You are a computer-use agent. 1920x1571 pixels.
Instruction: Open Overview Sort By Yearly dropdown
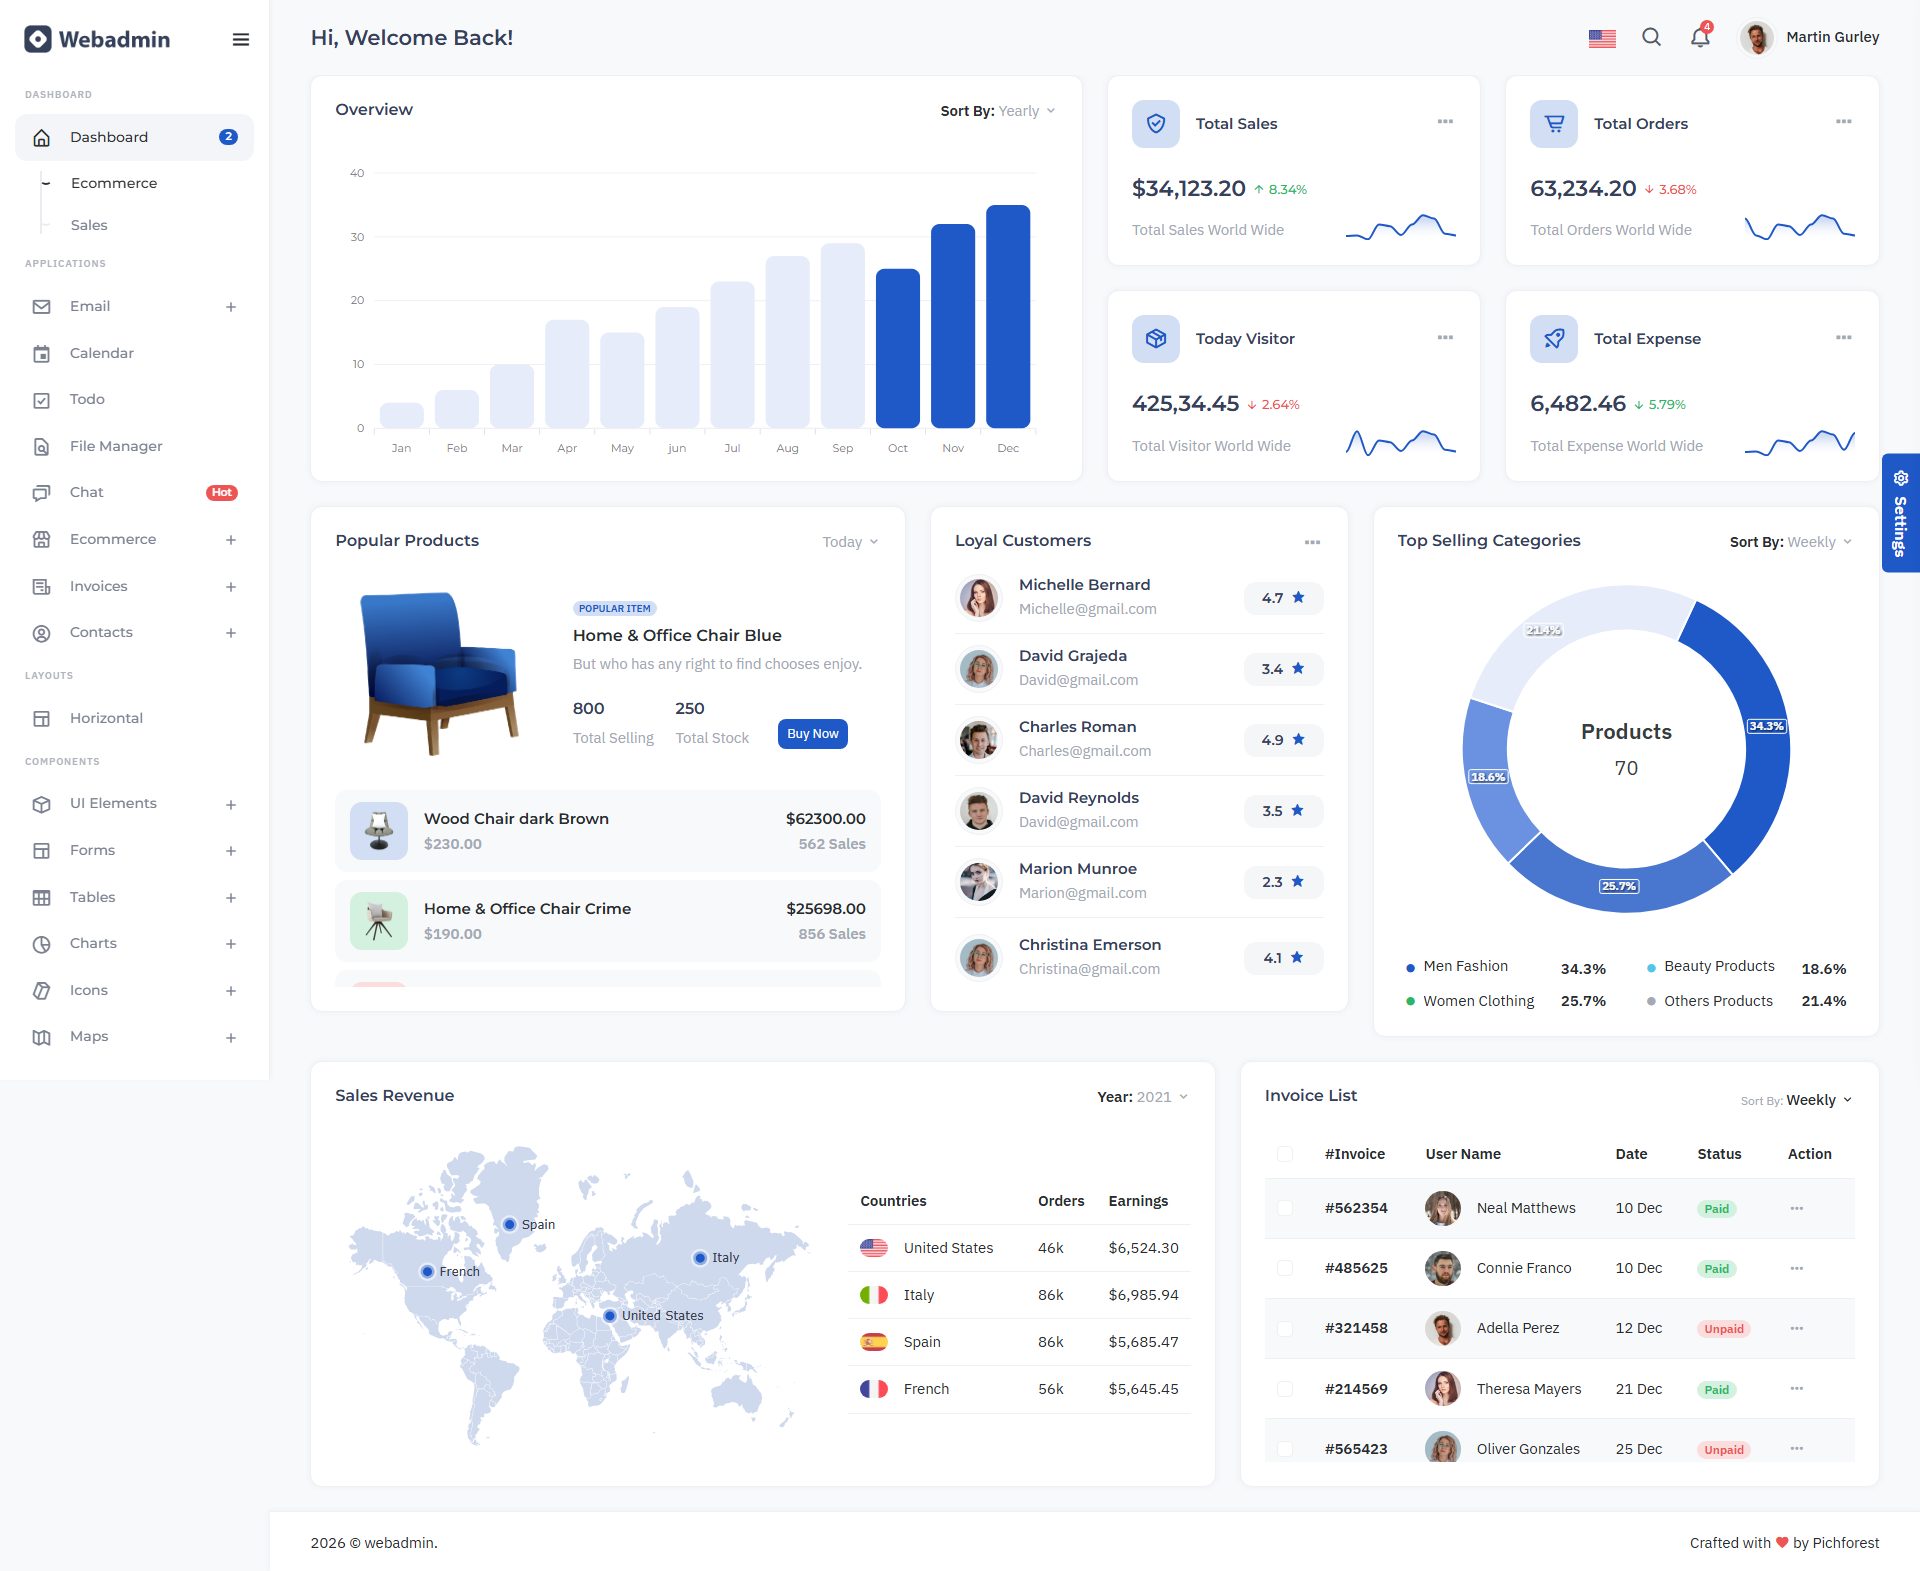coord(998,111)
